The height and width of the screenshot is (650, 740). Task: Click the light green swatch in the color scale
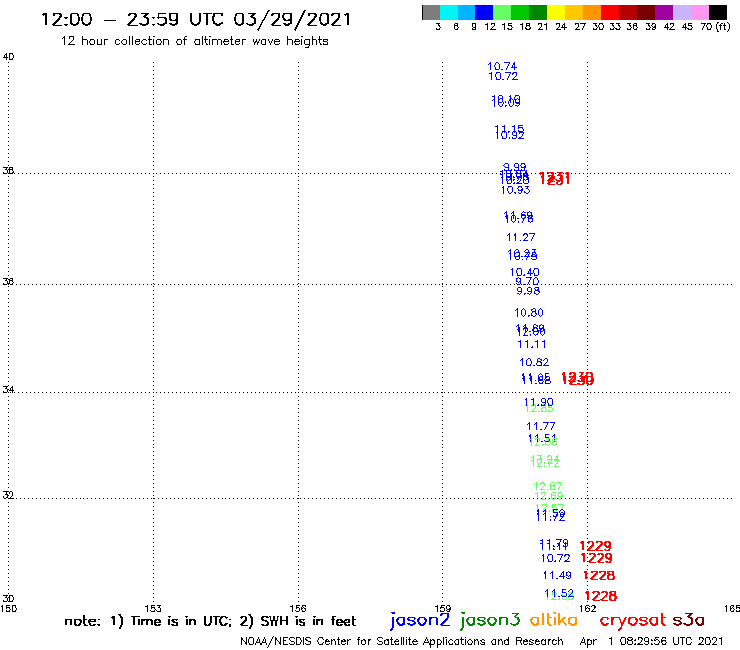click(502, 12)
